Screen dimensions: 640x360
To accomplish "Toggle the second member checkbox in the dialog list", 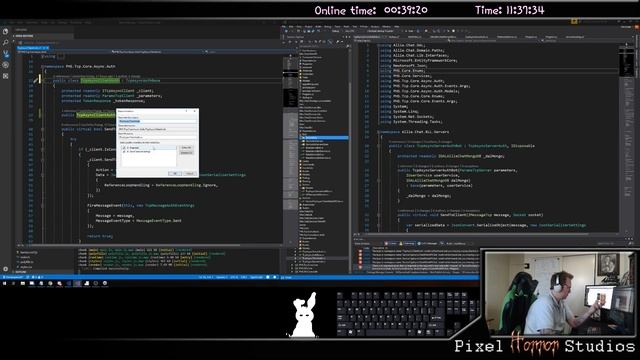I will click(x=124, y=151).
